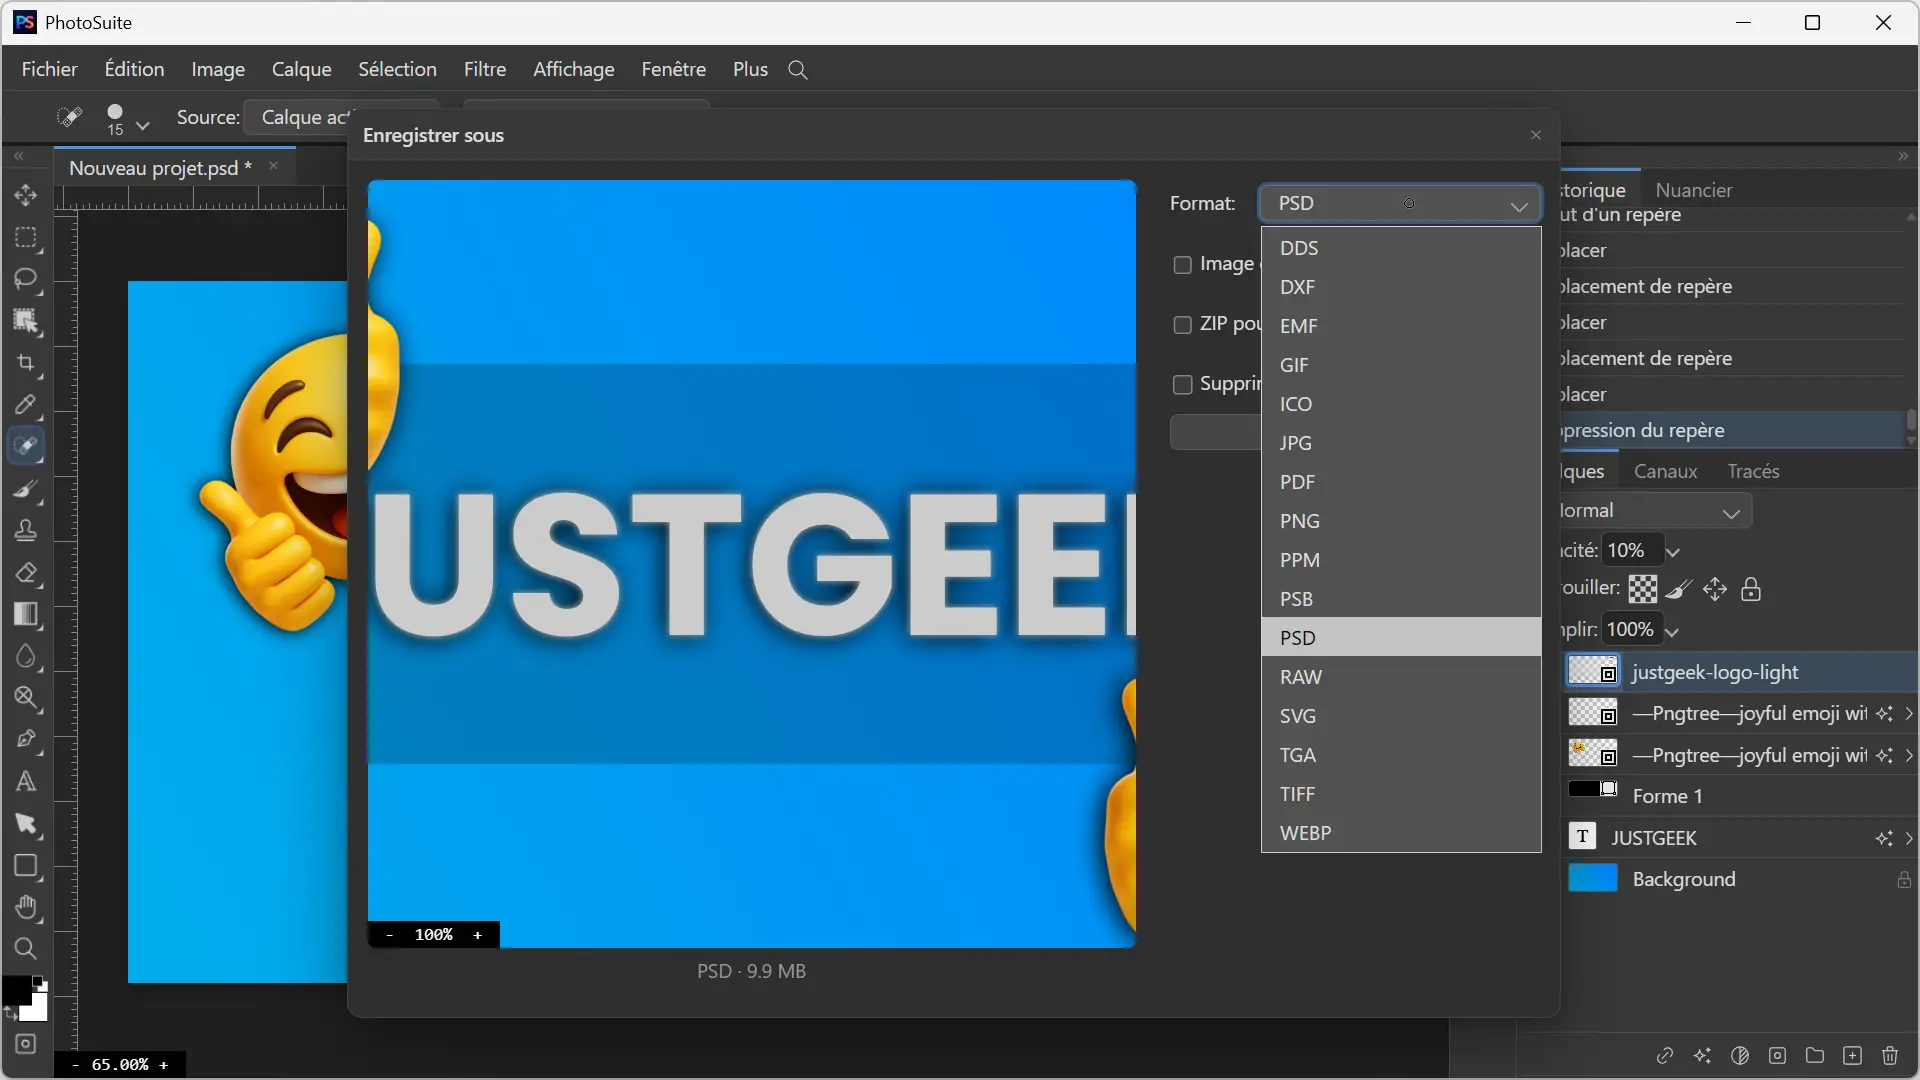Select the Gradient tool
This screenshot has width=1920, height=1080.
click(26, 615)
